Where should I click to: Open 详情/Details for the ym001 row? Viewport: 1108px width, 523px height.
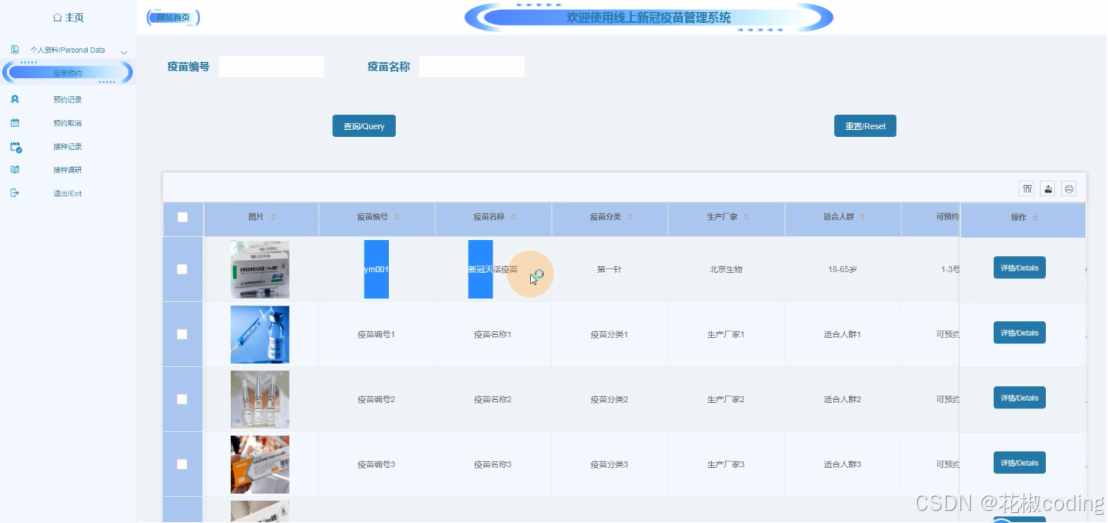pos(1019,268)
